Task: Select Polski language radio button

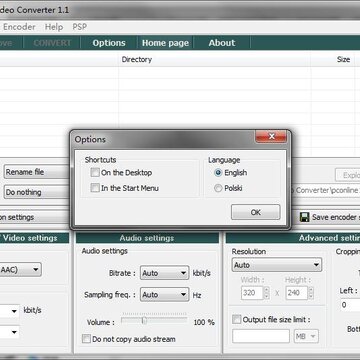Action: click(218, 188)
